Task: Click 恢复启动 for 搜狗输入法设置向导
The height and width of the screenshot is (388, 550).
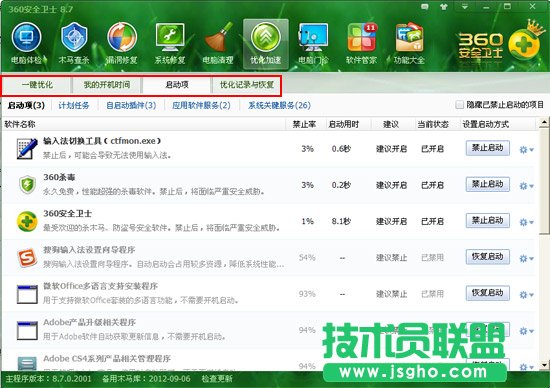Action: [x=488, y=257]
